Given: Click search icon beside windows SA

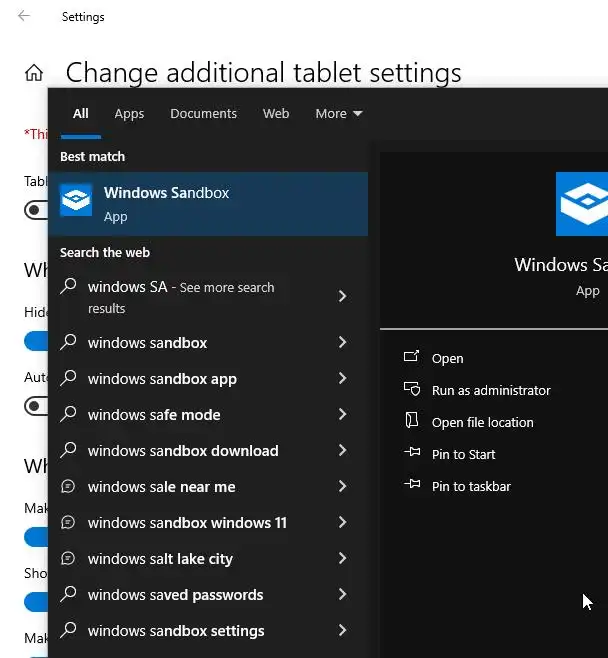Looking at the screenshot, I should [x=68, y=287].
